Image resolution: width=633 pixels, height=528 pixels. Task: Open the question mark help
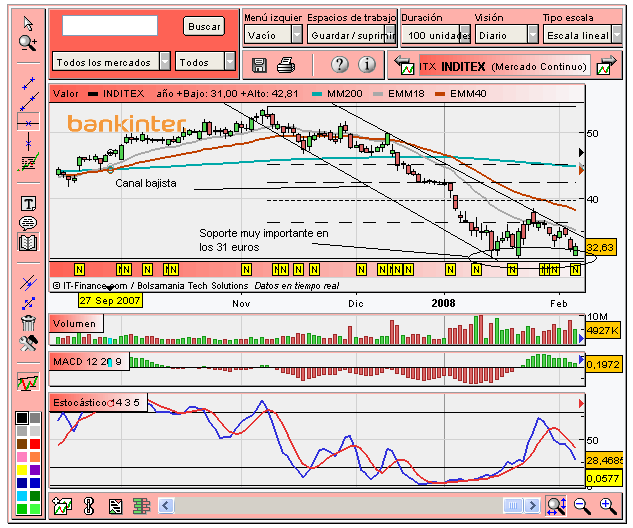pyautogui.click(x=340, y=65)
